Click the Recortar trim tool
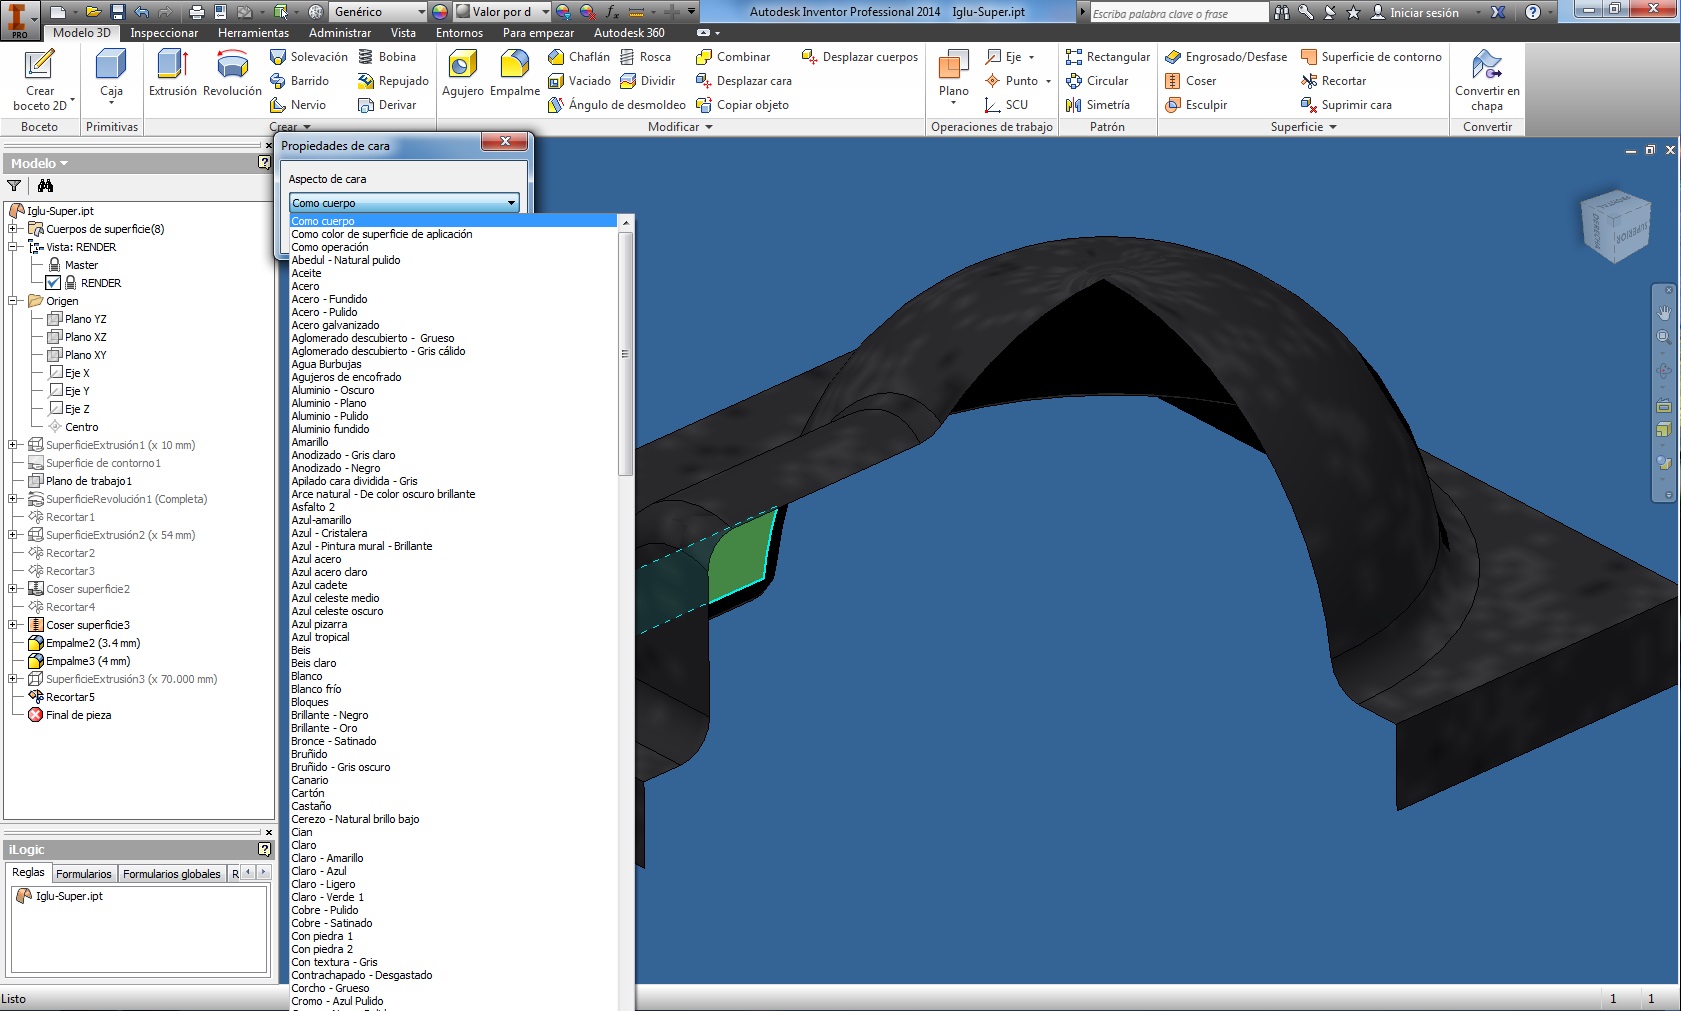Image resolution: width=1681 pixels, height=1011 pixels. (x=1333, y=81)
